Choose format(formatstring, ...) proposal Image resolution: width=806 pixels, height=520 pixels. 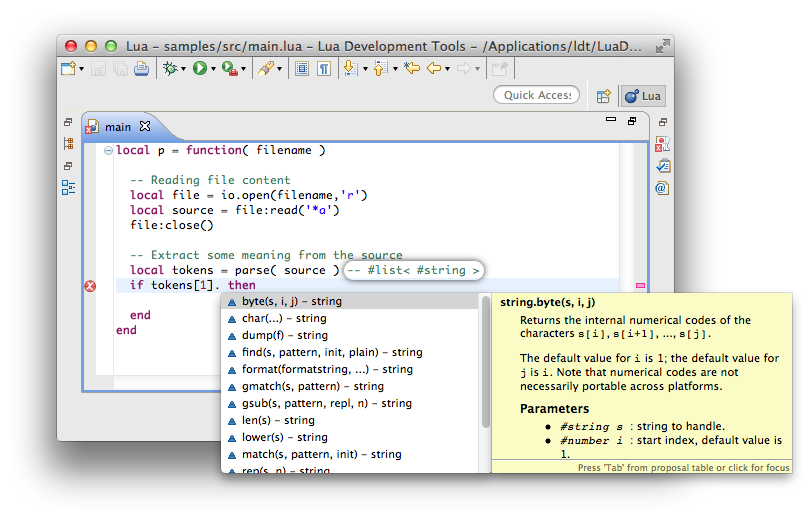tap(351, 369)
